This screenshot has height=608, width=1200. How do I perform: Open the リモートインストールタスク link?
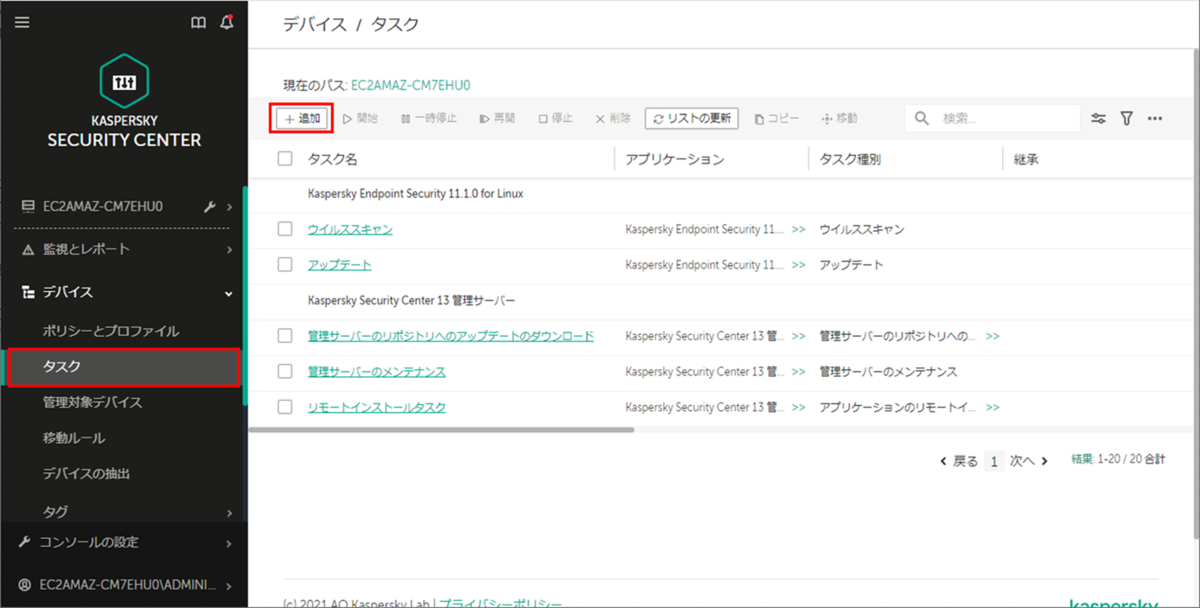[x=377, y=408]
